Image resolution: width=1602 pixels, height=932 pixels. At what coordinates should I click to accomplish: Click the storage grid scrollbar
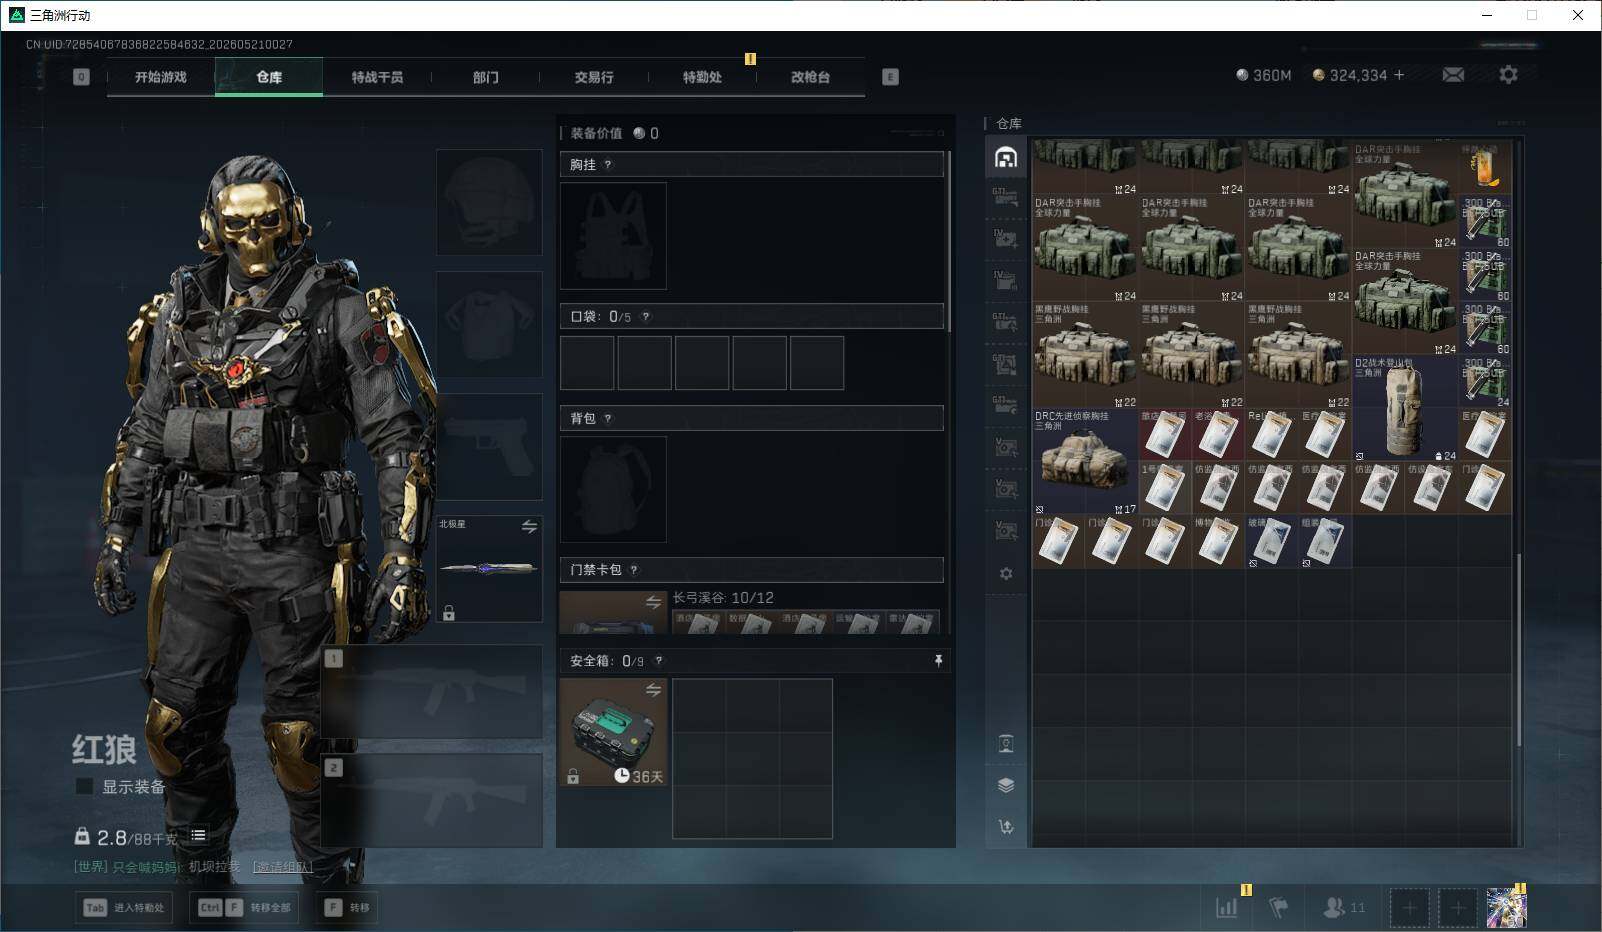tap(1518, 650)
